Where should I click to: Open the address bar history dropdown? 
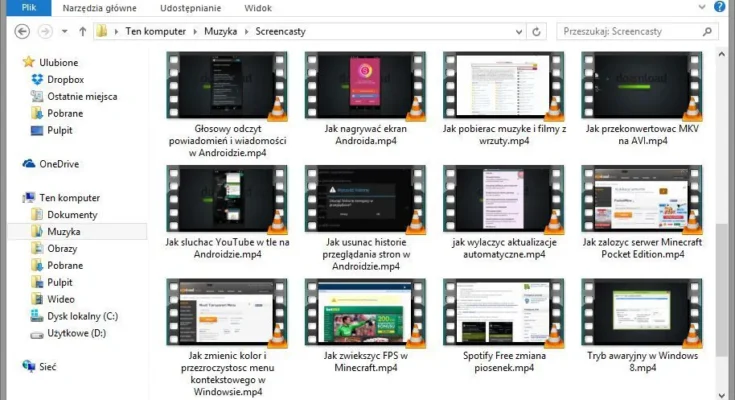click(x=518, y=32)
